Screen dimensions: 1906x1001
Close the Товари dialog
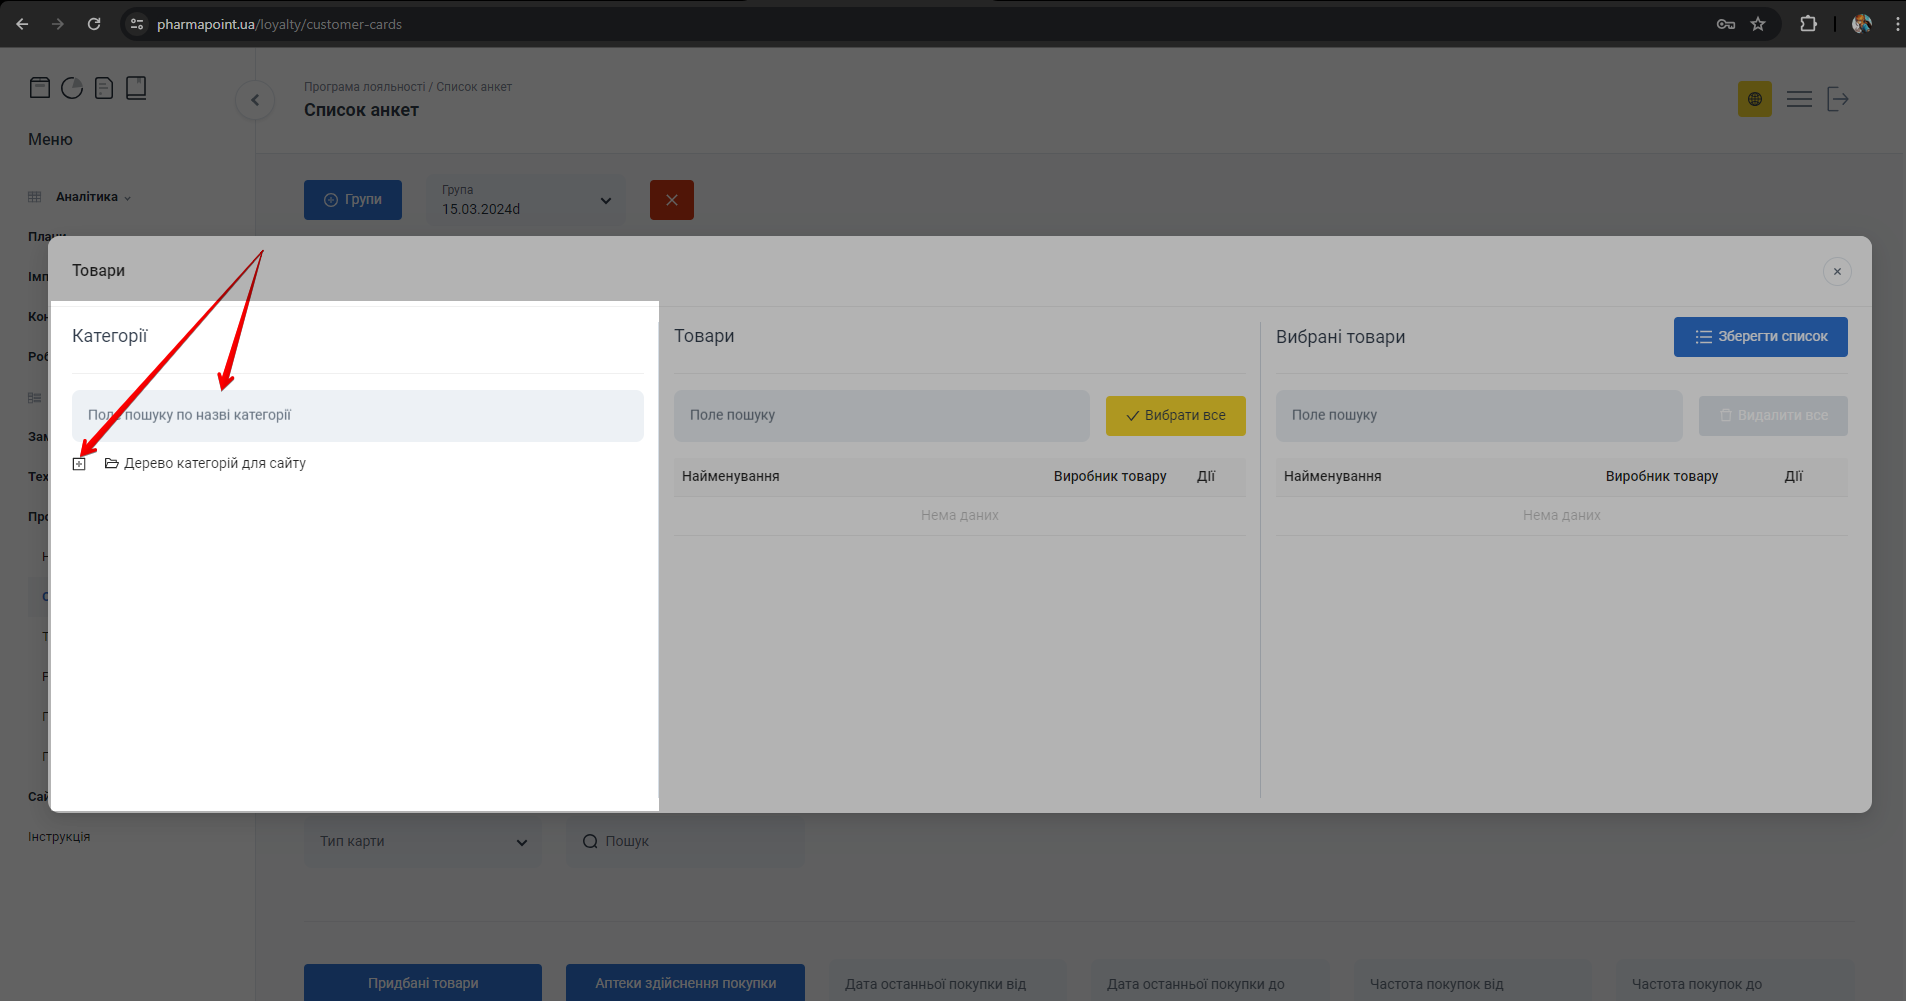point(1837,272)
